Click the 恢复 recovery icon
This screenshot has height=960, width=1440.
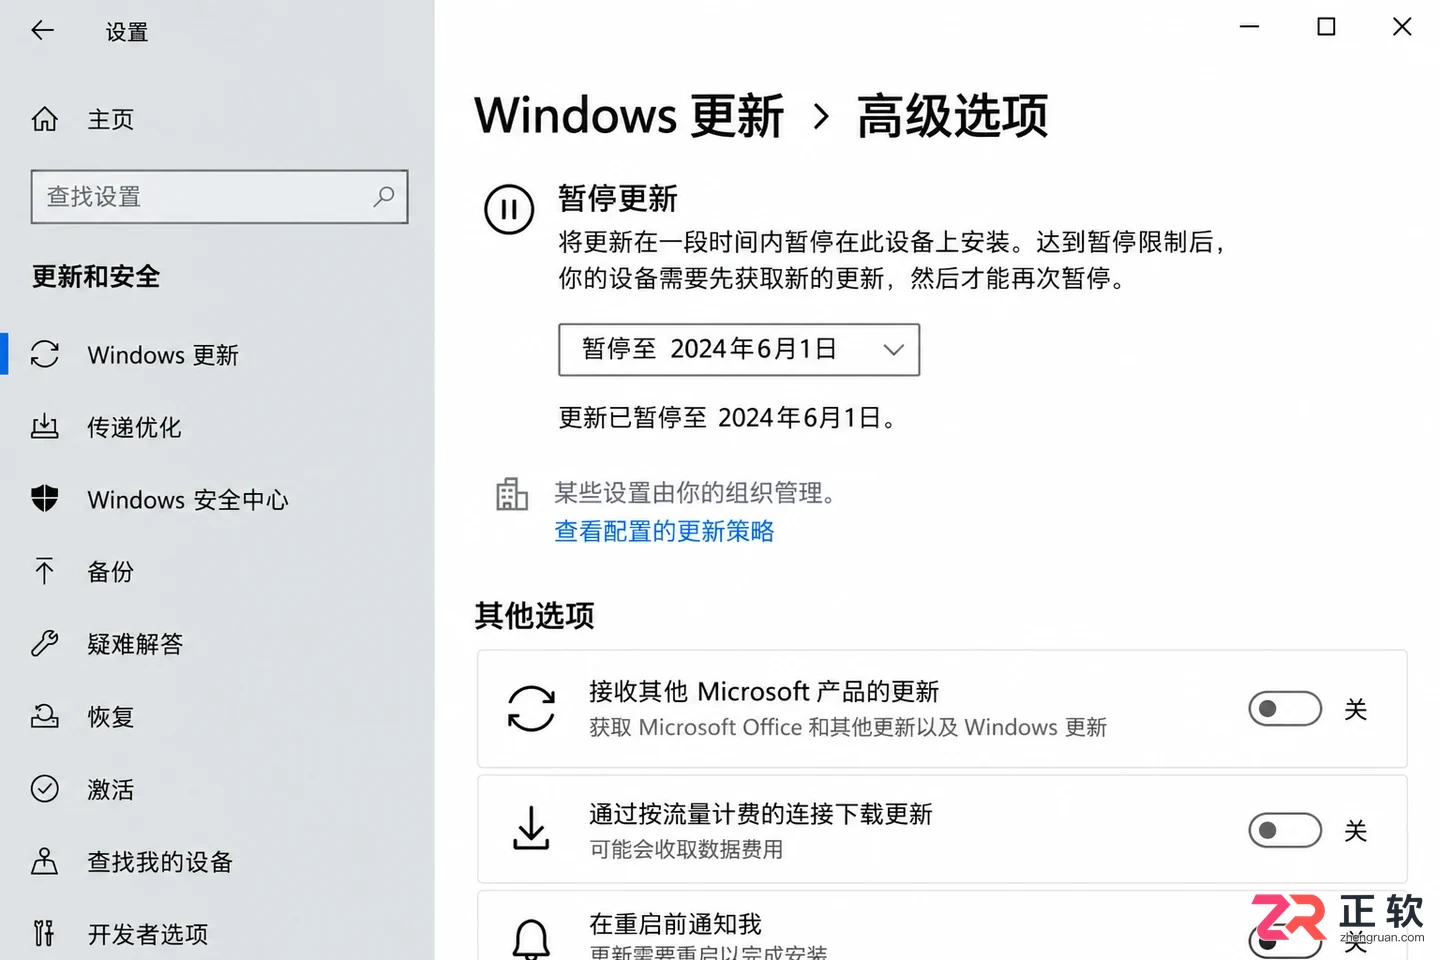[45, 716]
